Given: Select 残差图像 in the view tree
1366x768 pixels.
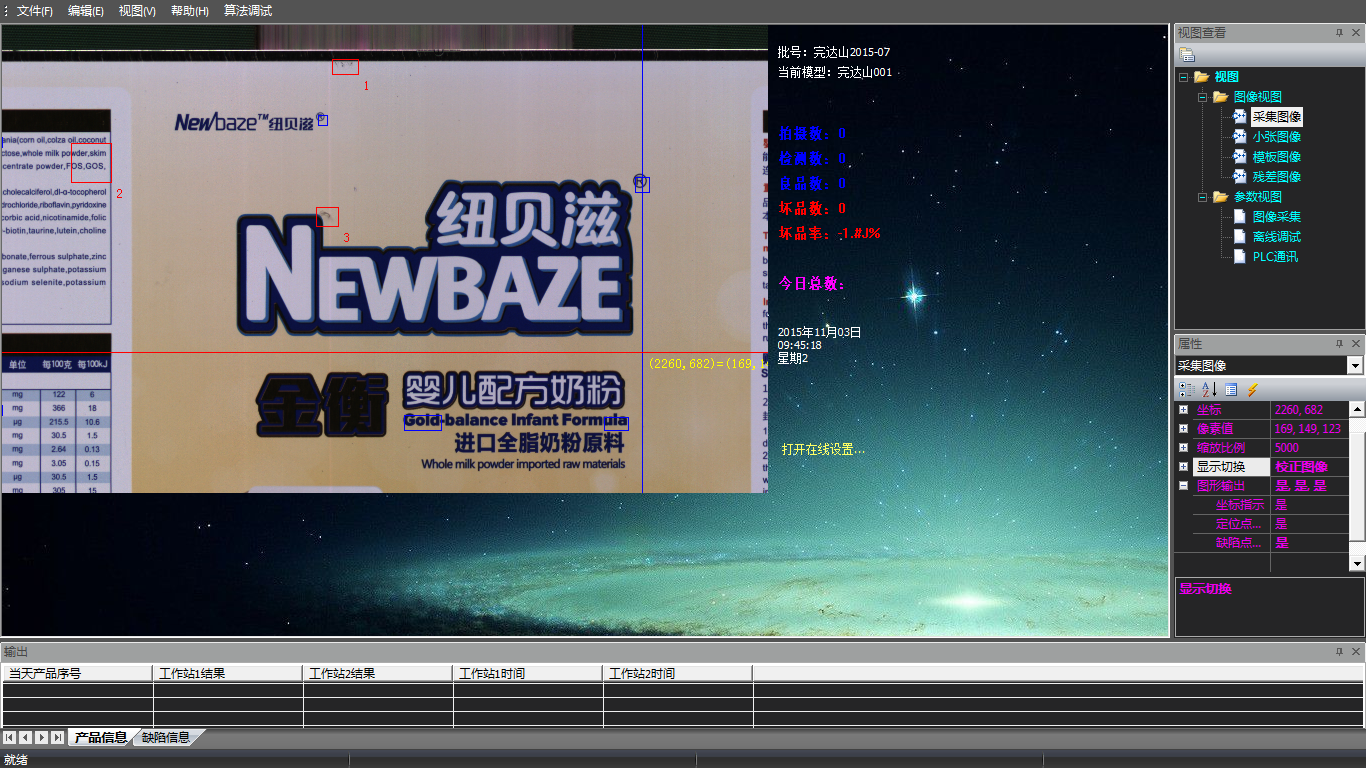Looking at the screenshot, I should coord(1277,177).
